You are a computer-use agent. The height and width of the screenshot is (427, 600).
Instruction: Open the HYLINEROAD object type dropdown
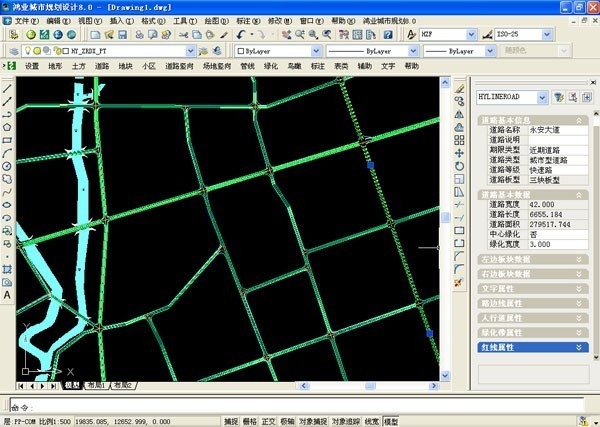click(x=543, y=97)
